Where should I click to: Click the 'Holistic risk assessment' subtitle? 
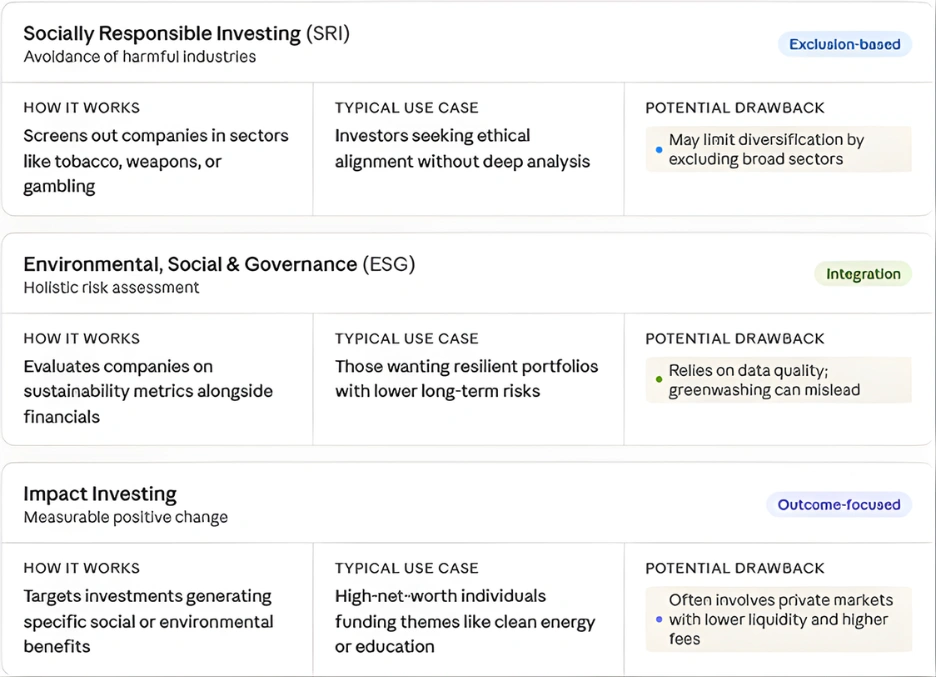pyautogui.click(x=111, y=288)
